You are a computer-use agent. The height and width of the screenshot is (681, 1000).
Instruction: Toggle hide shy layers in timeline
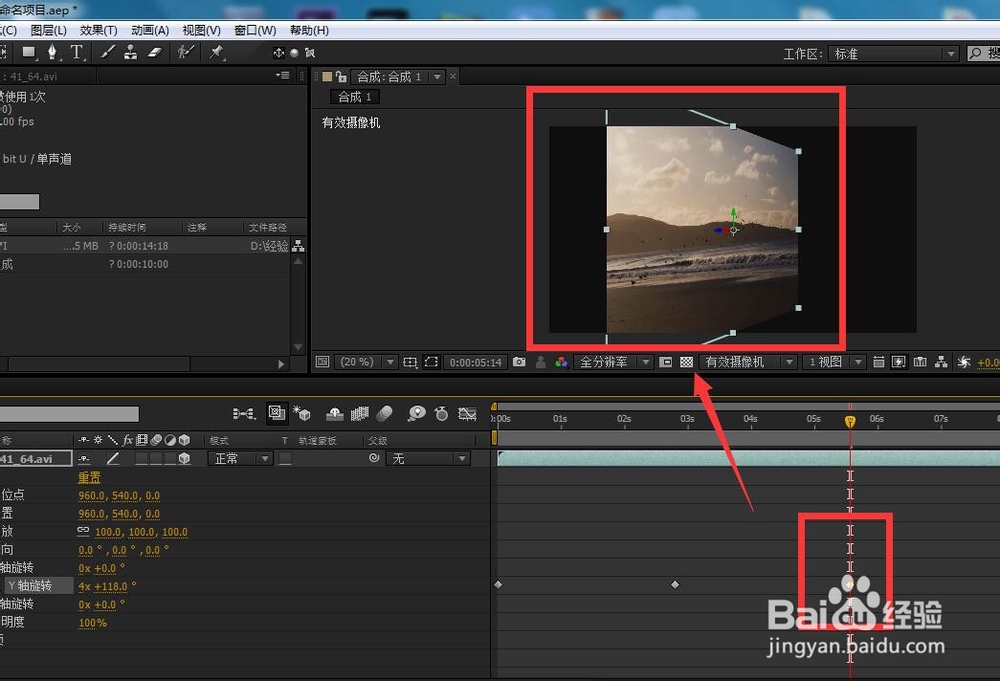(x=335, y=414)
